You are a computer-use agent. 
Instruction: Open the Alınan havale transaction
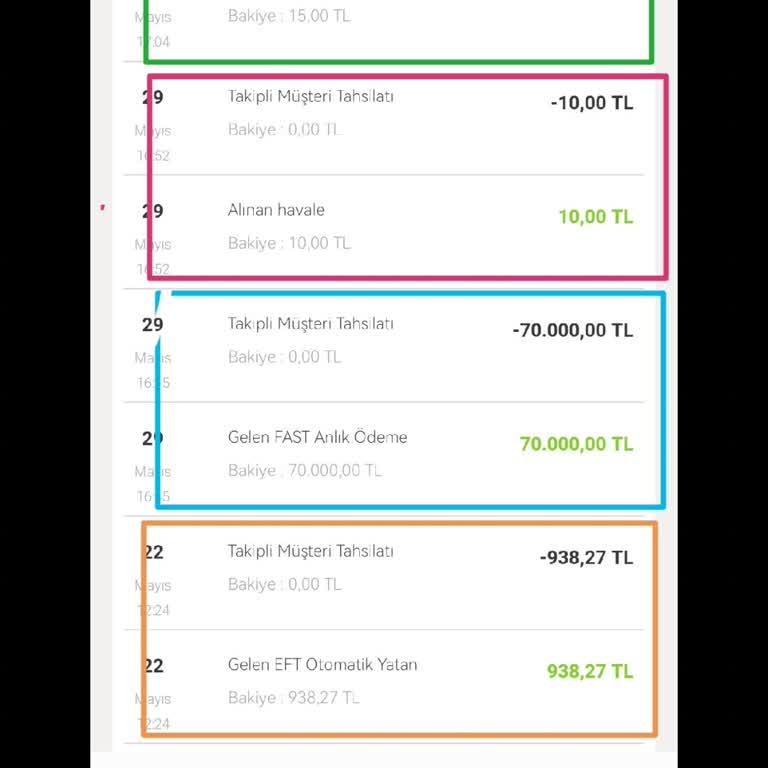(x=276, y=210)
